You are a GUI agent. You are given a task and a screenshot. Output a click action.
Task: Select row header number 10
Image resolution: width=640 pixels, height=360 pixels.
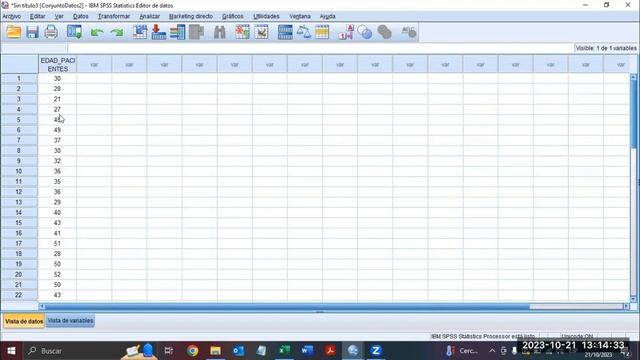click(19, 171)
